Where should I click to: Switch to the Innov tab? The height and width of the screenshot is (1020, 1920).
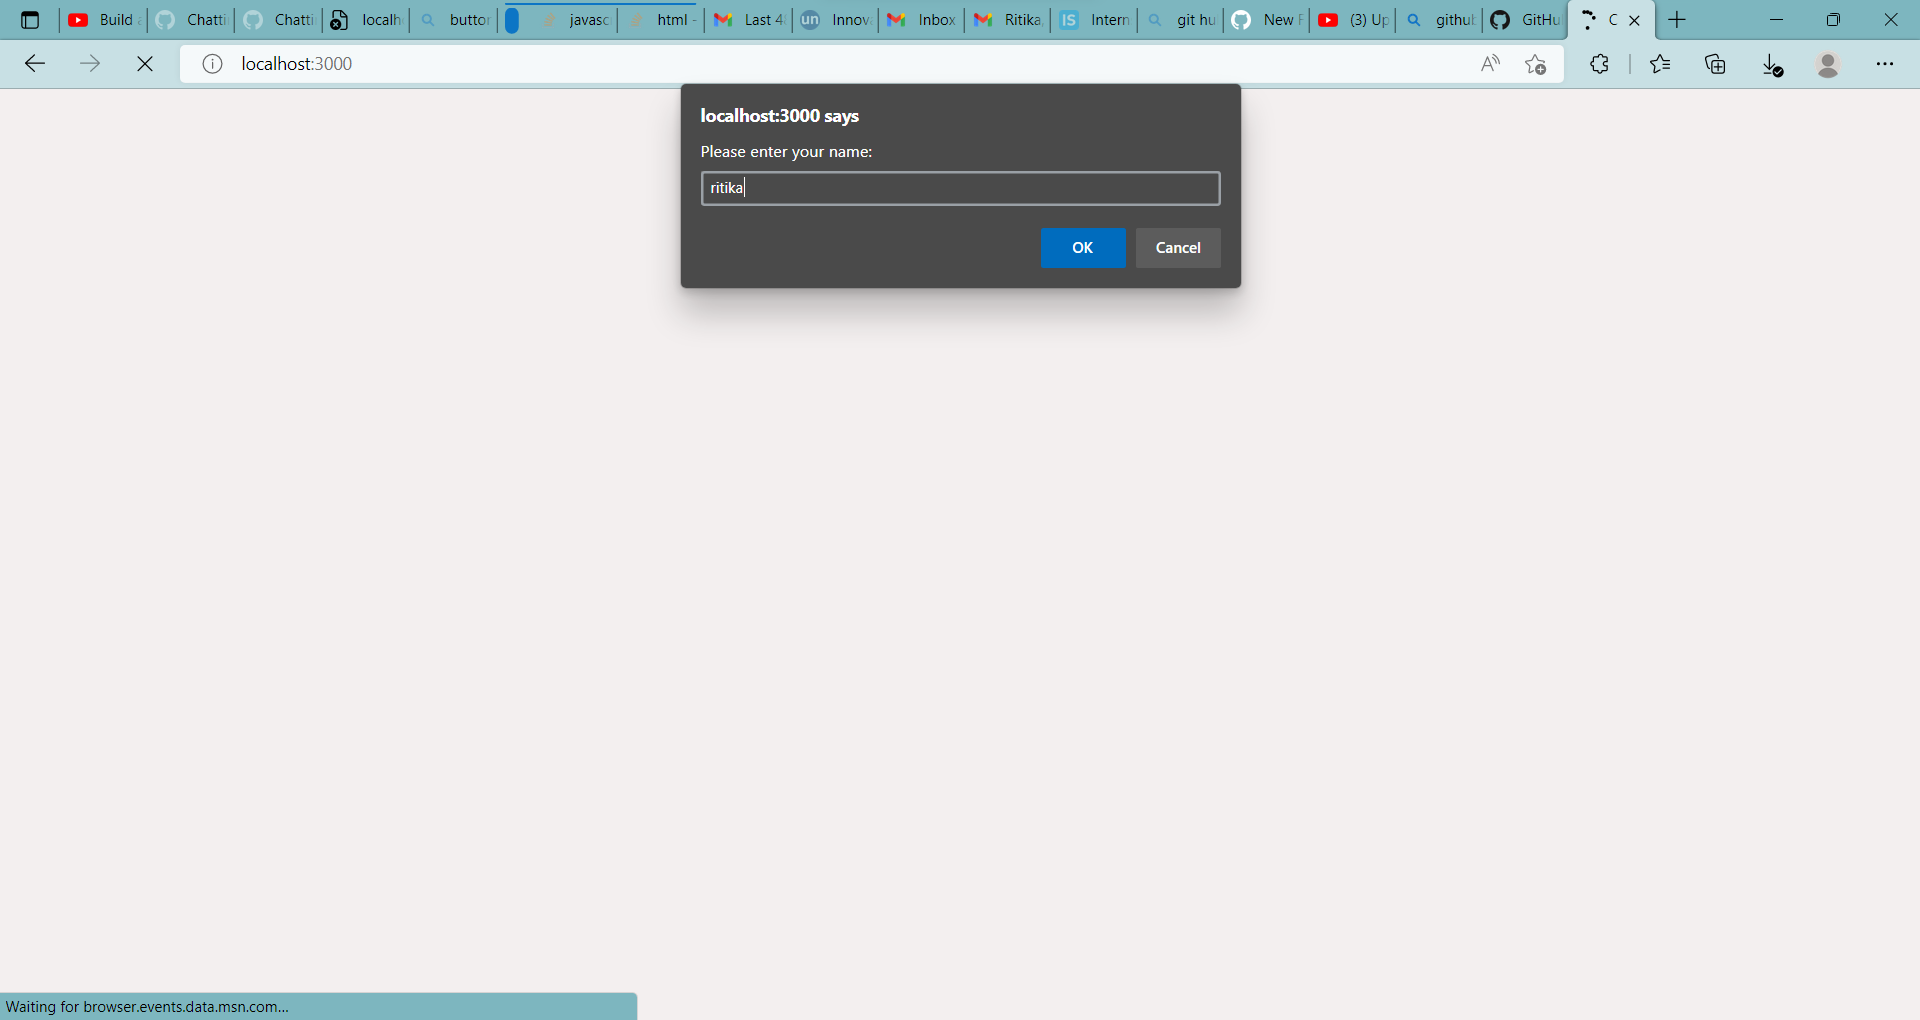pyautogui.click(x=835, y=20)
